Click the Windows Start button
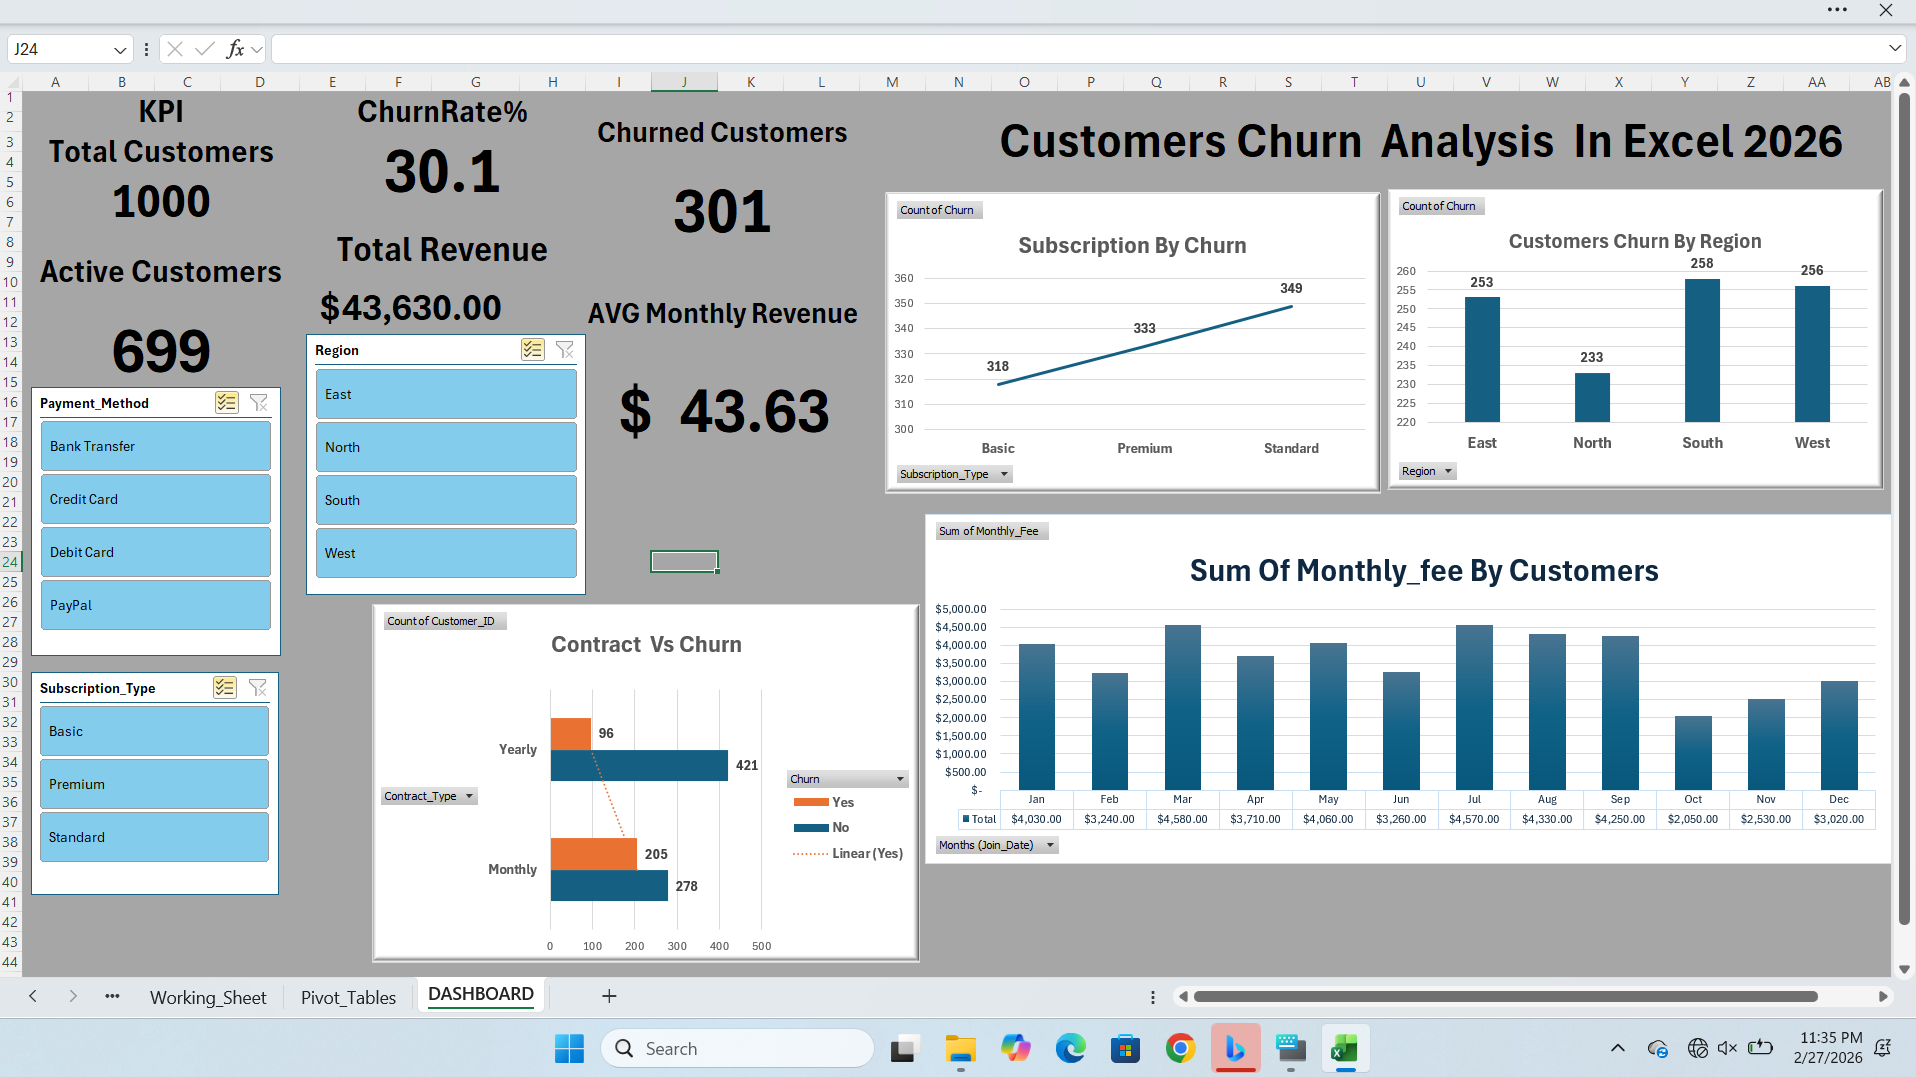 tap(569, 1048)
